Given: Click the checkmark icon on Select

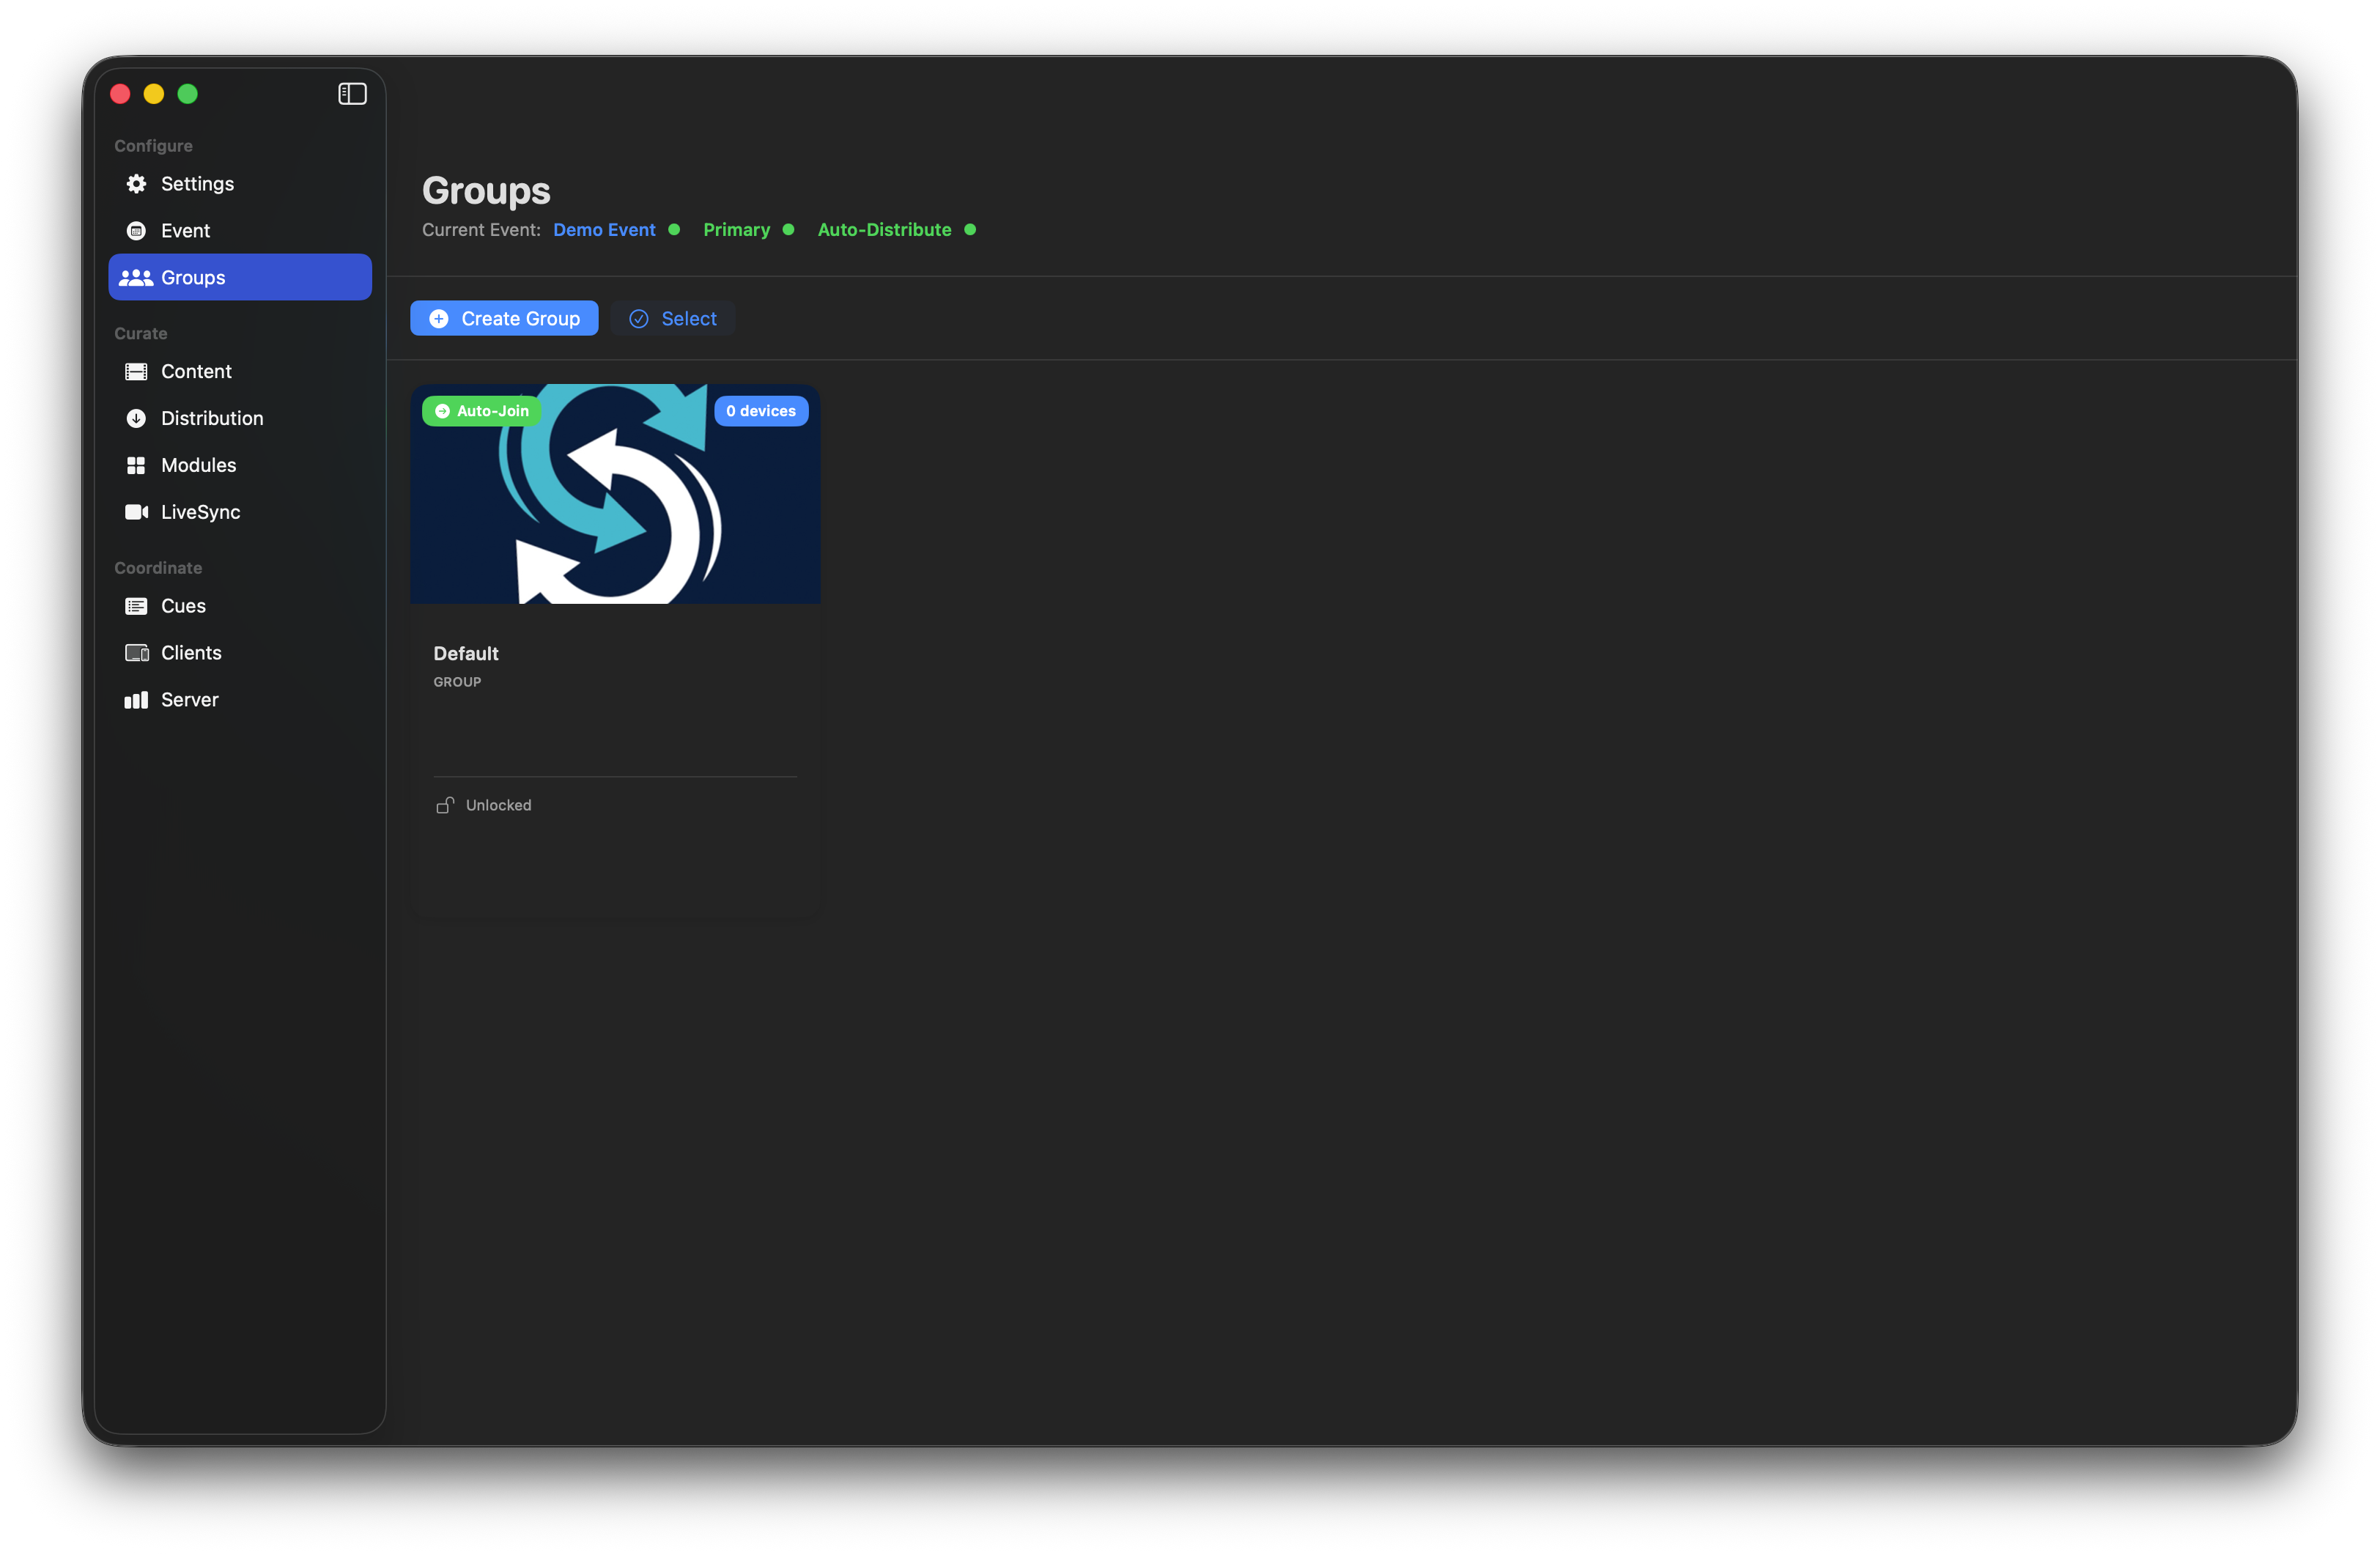Looking at the screenshot, I should [x=639, y=319].
